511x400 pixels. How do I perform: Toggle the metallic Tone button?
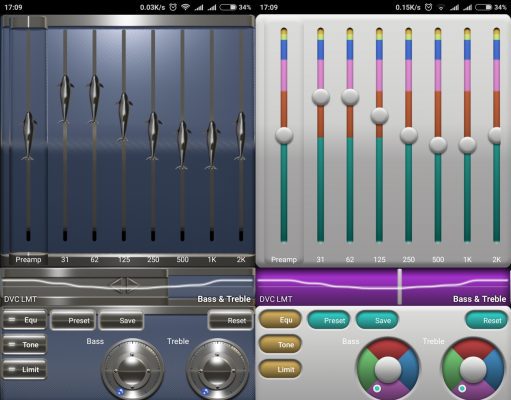click(x=24, y=345)
